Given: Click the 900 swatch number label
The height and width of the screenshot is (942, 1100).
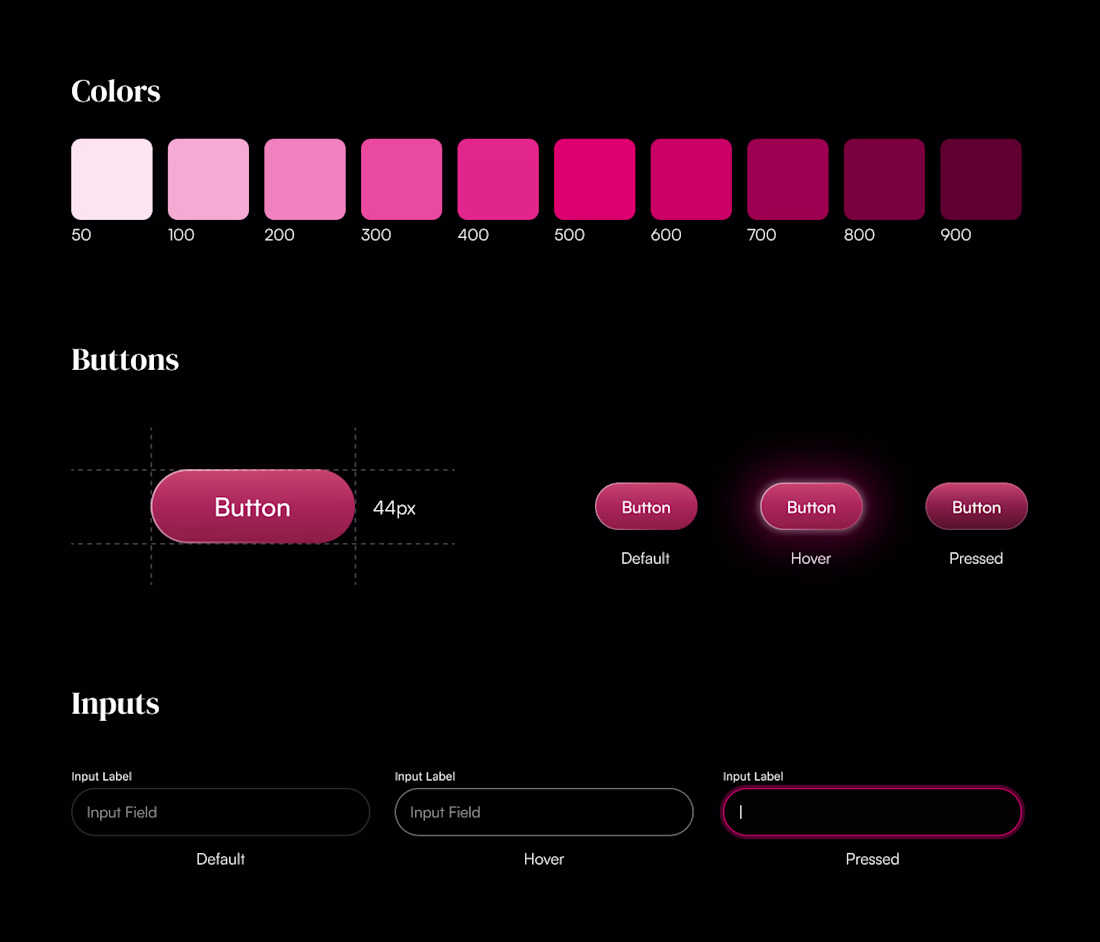Looking at the screenshot, I should click(x=955, y=235).
